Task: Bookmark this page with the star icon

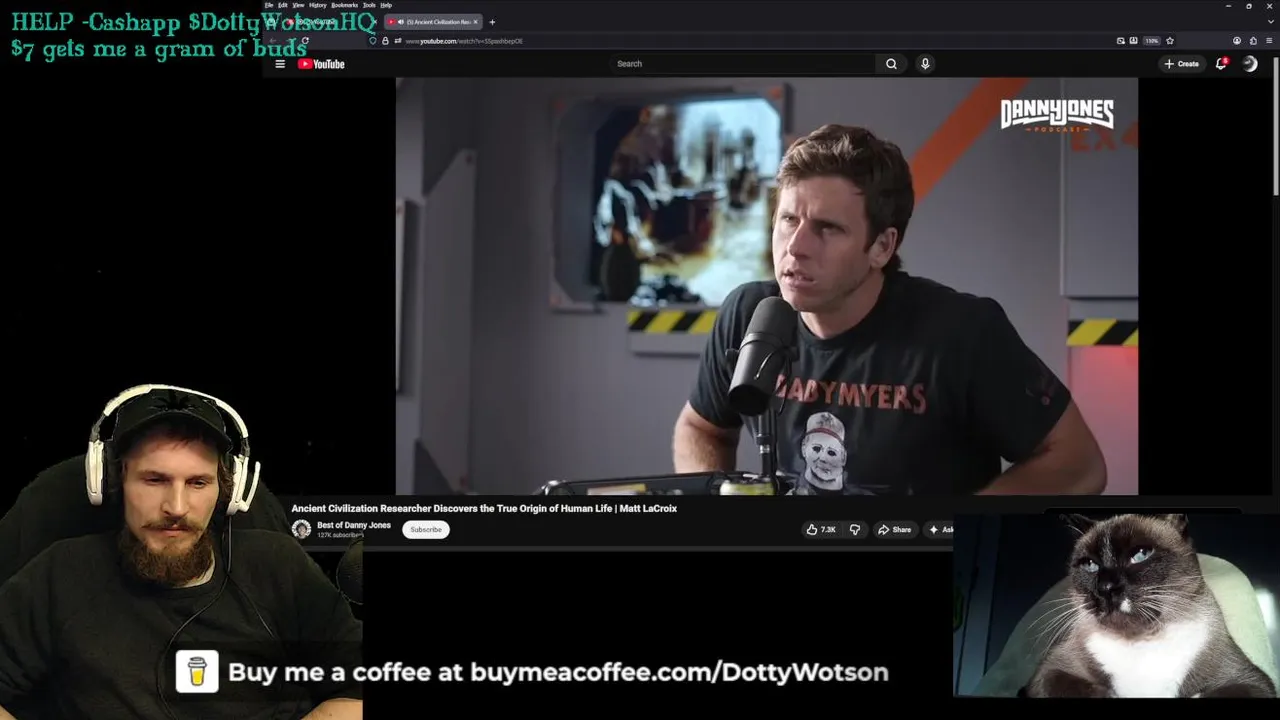Action: tap(1170, 41)
